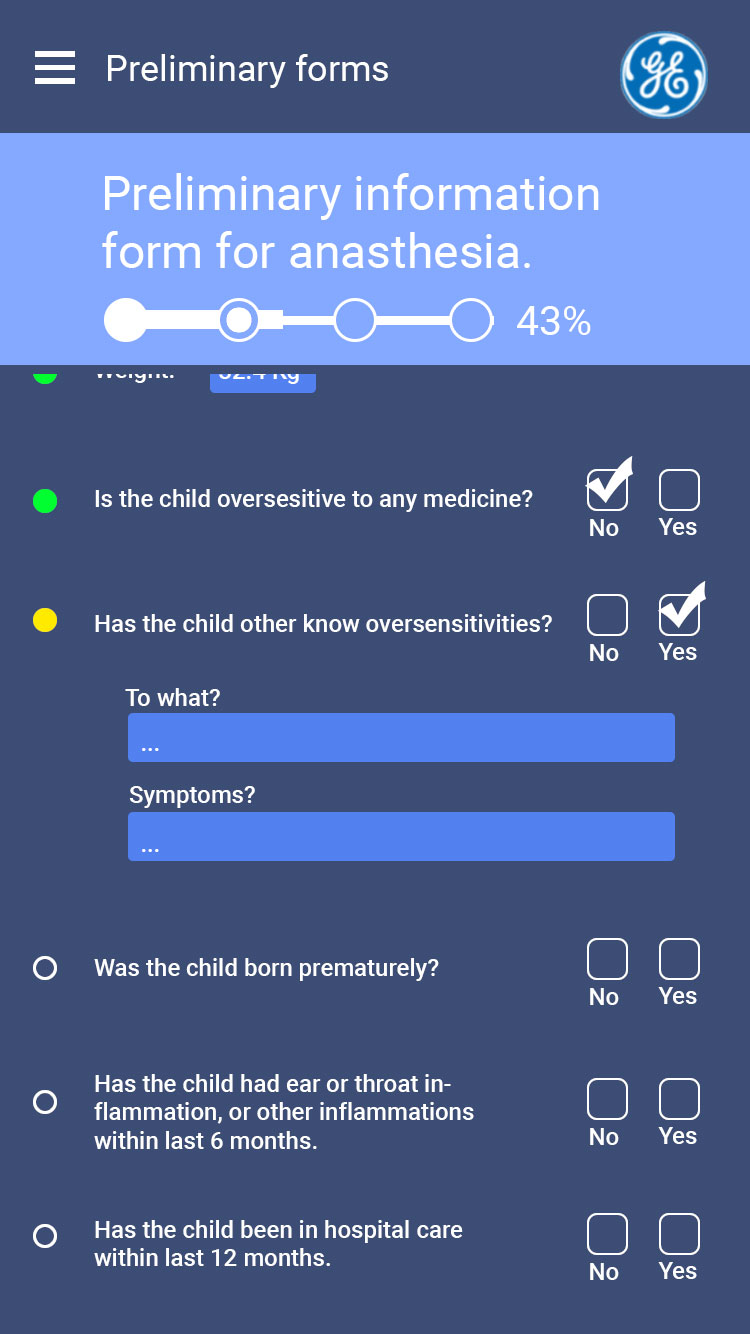Open the hamburger navigation menu
This screenshot has height=1334, width=750.
click(x=55, y=68)
